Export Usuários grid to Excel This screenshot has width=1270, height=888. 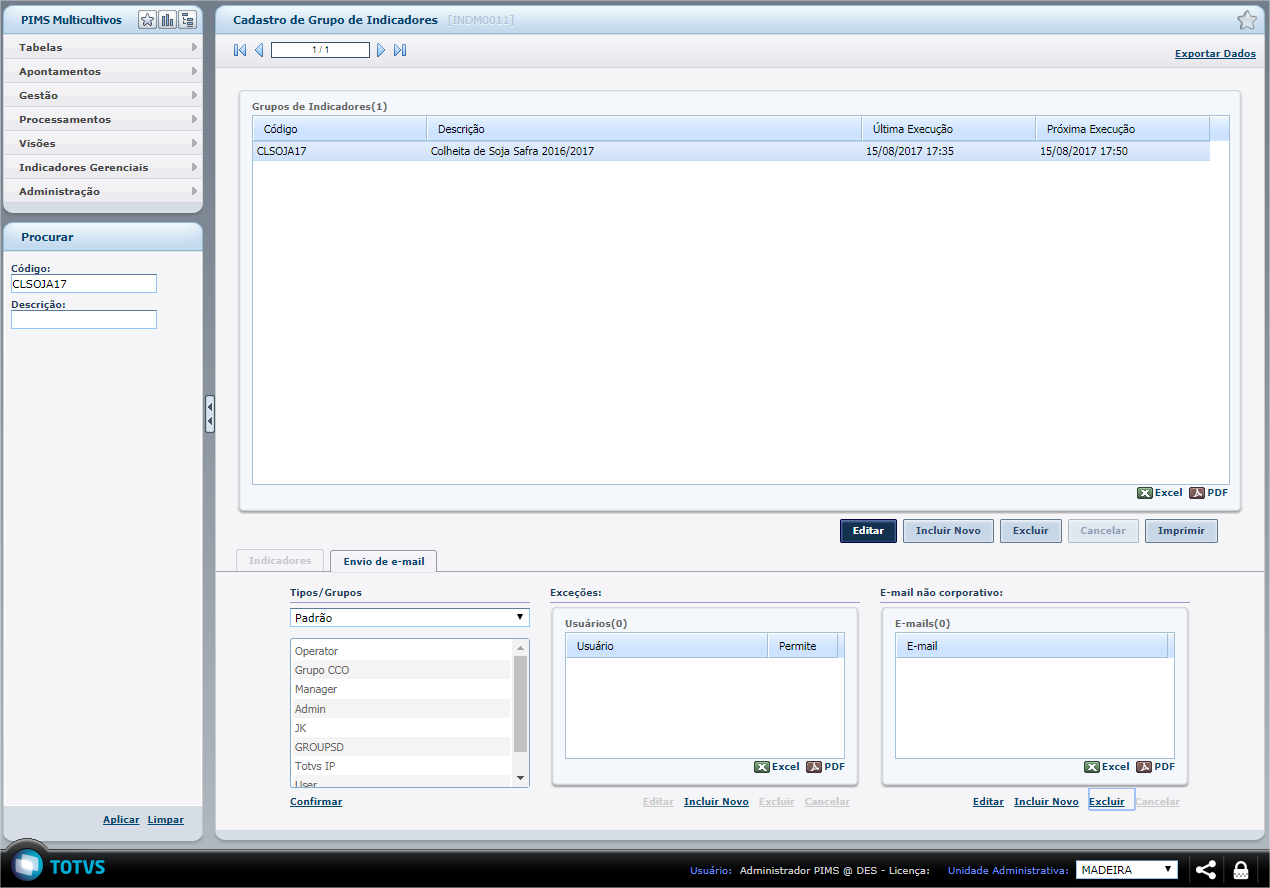[777, 767]
